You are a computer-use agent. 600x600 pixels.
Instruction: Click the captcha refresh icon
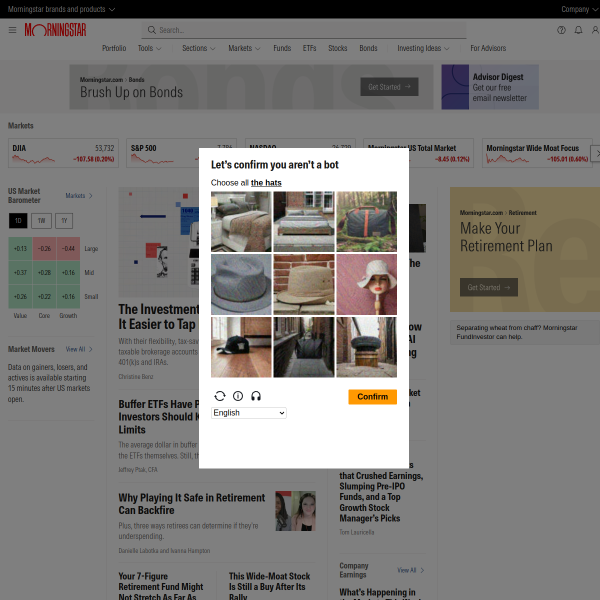(x=220, y=396)
